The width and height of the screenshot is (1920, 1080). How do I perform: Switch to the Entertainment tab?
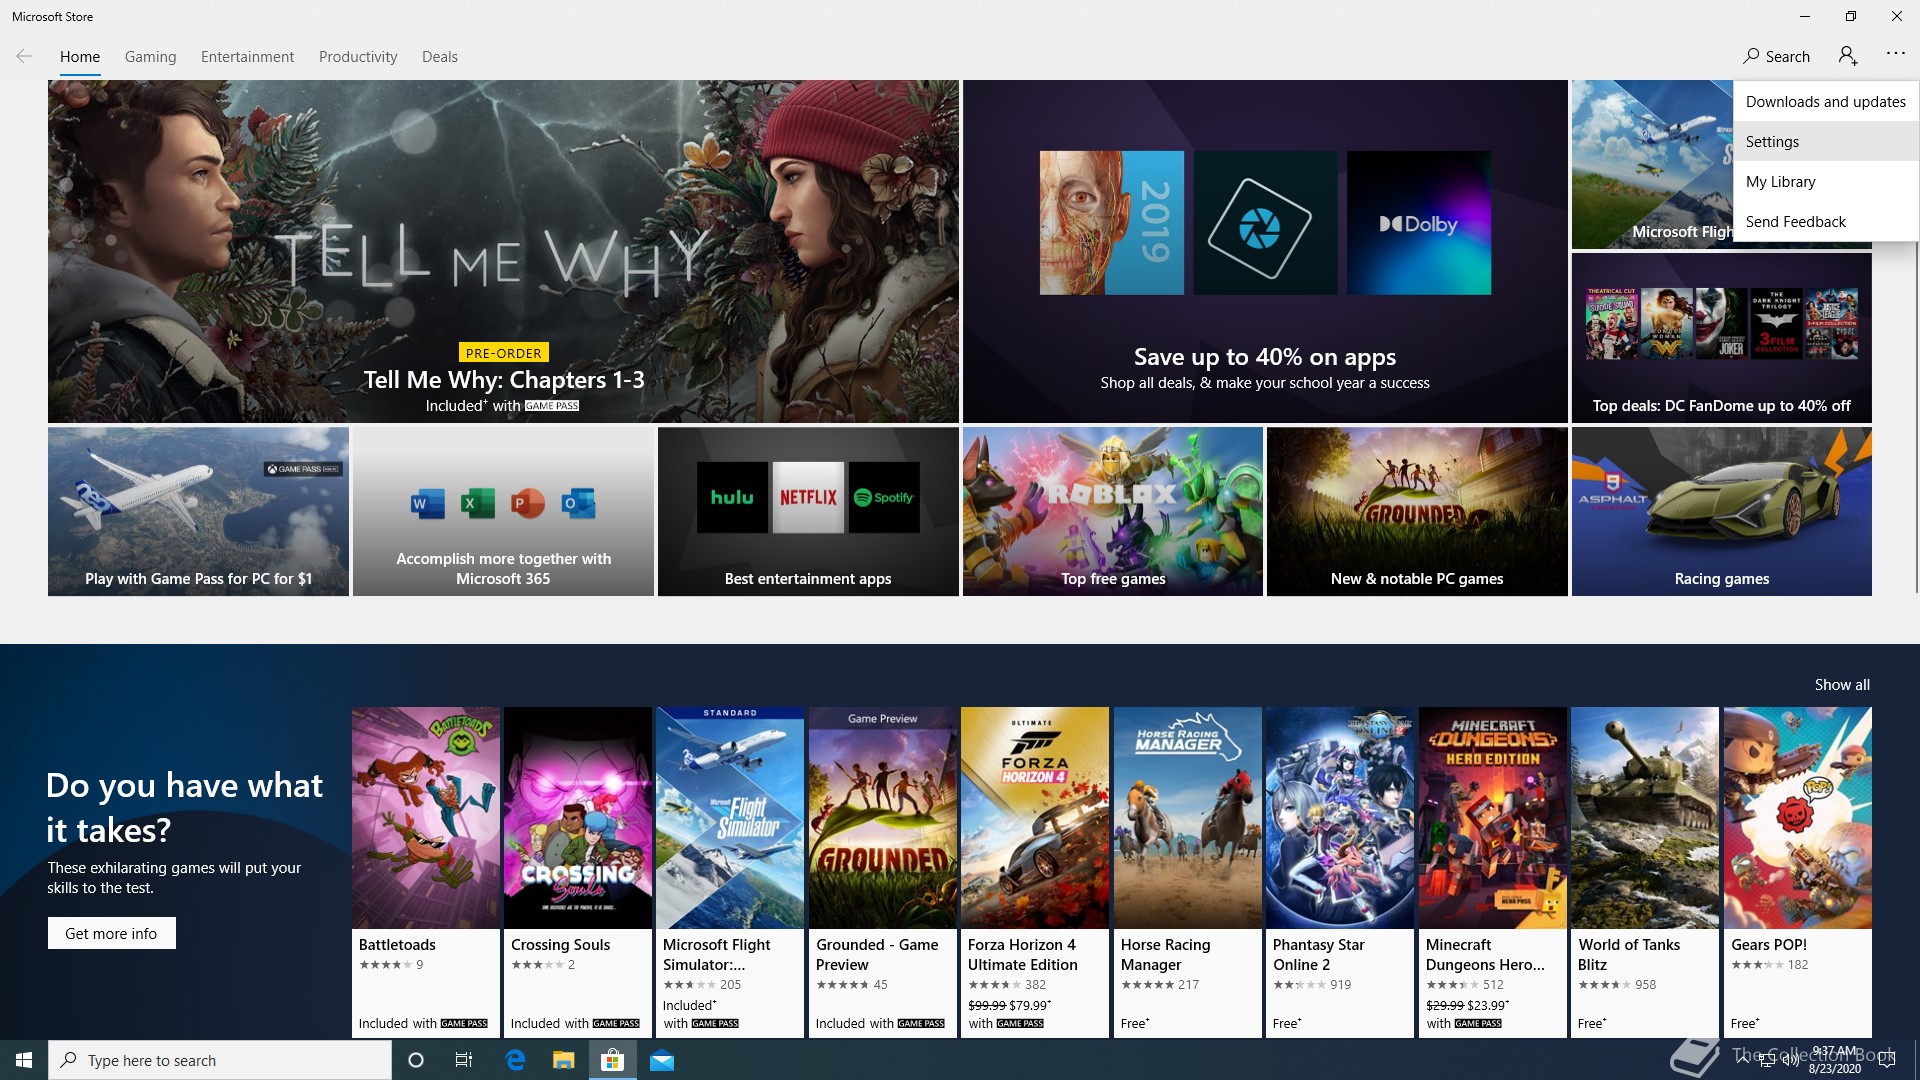(247, 56)
